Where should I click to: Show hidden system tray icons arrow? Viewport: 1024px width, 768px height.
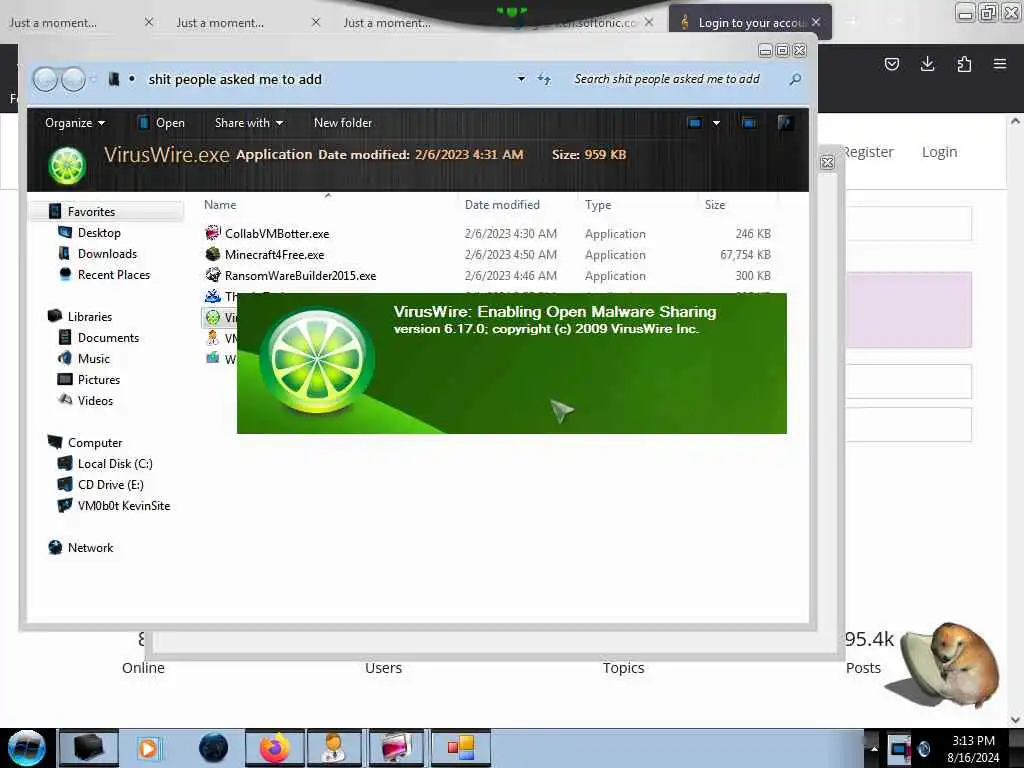[874, 749]
